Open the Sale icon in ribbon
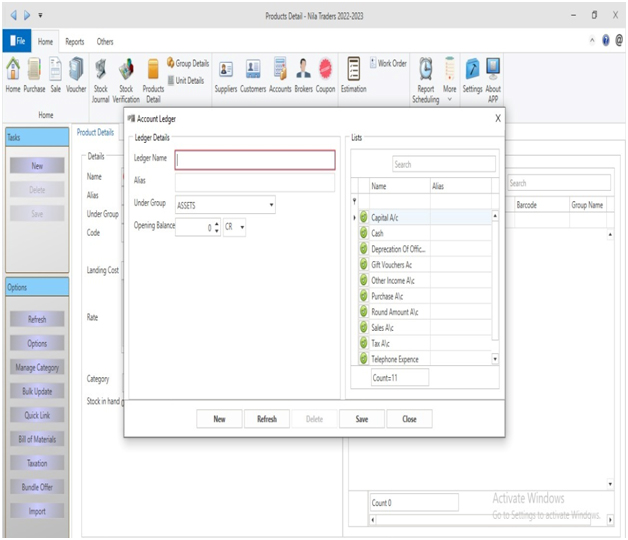628x540 pixels. point(55,75)
